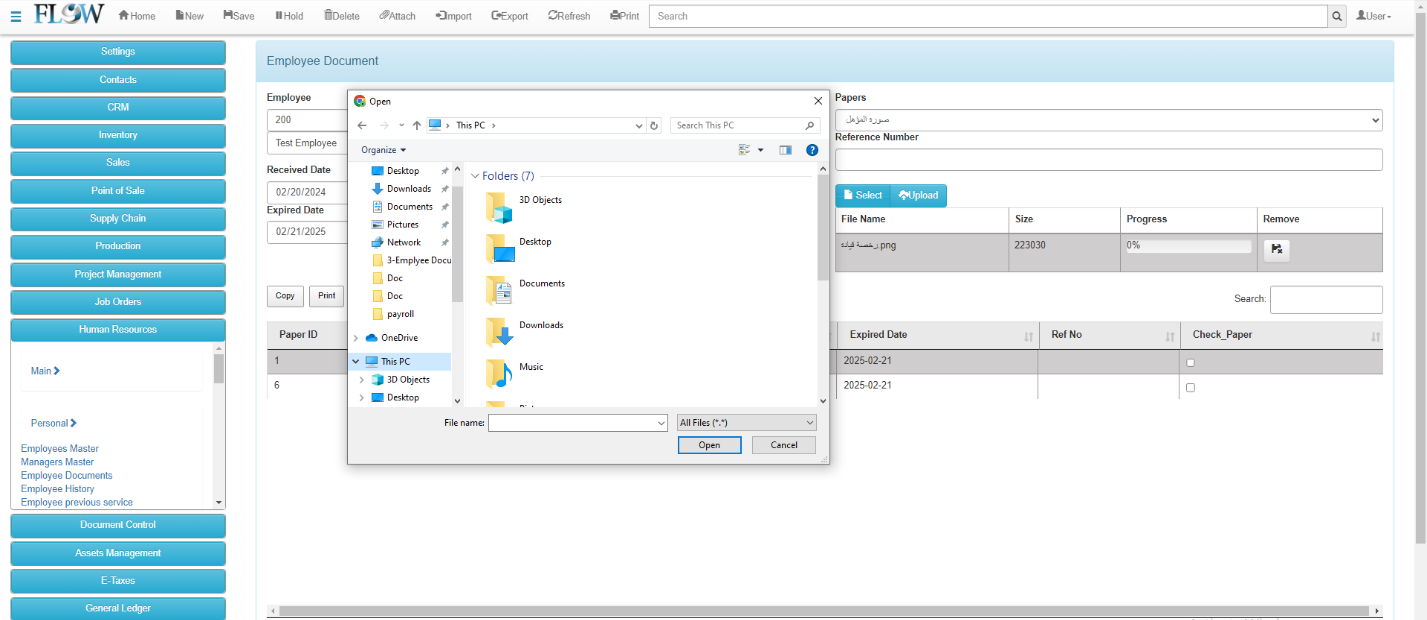Tick the Check_Paper checkbox for paper 6

click(1190, 387)
